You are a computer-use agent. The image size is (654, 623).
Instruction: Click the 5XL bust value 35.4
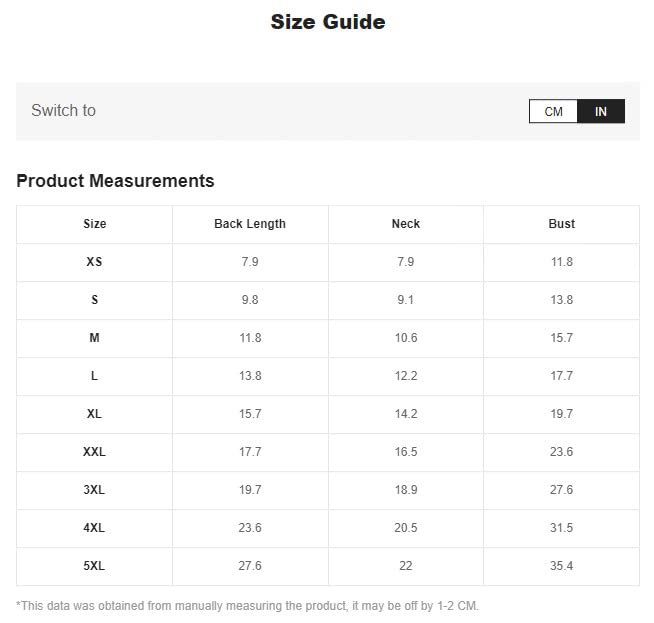[561, 566]
